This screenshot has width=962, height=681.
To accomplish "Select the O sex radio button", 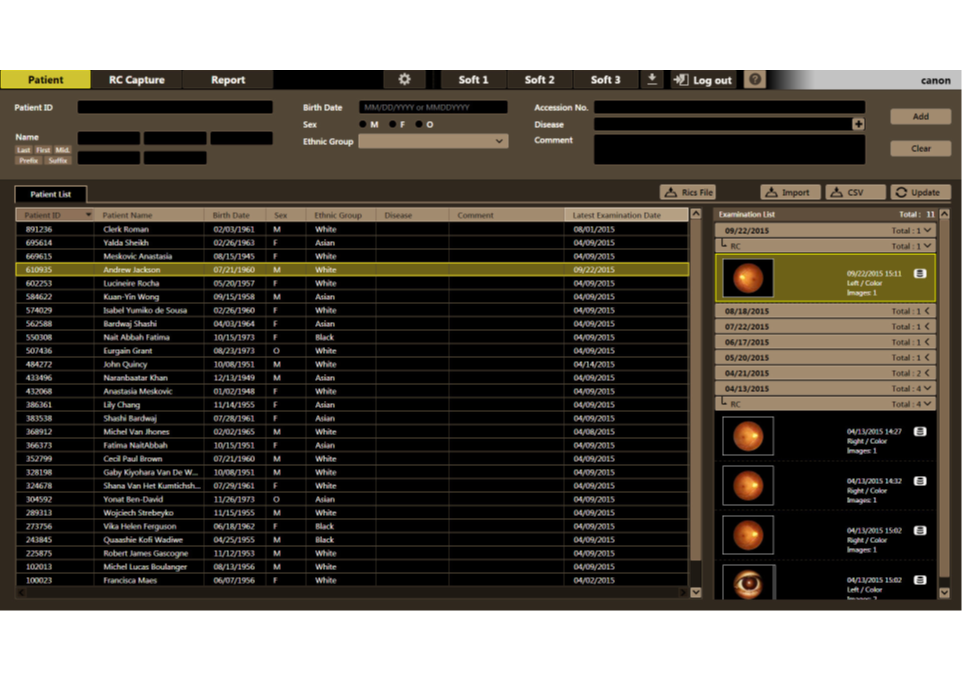I will pyautogui.click(x=418, y=125).
